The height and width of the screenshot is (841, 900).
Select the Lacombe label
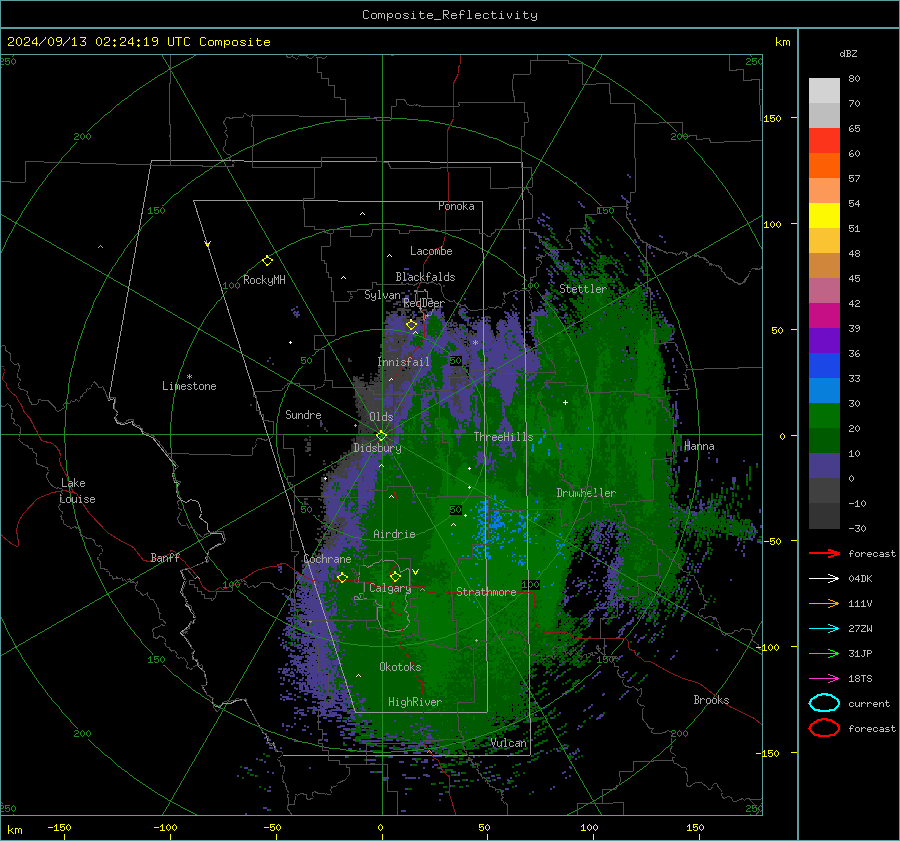(x=431, y=251)
